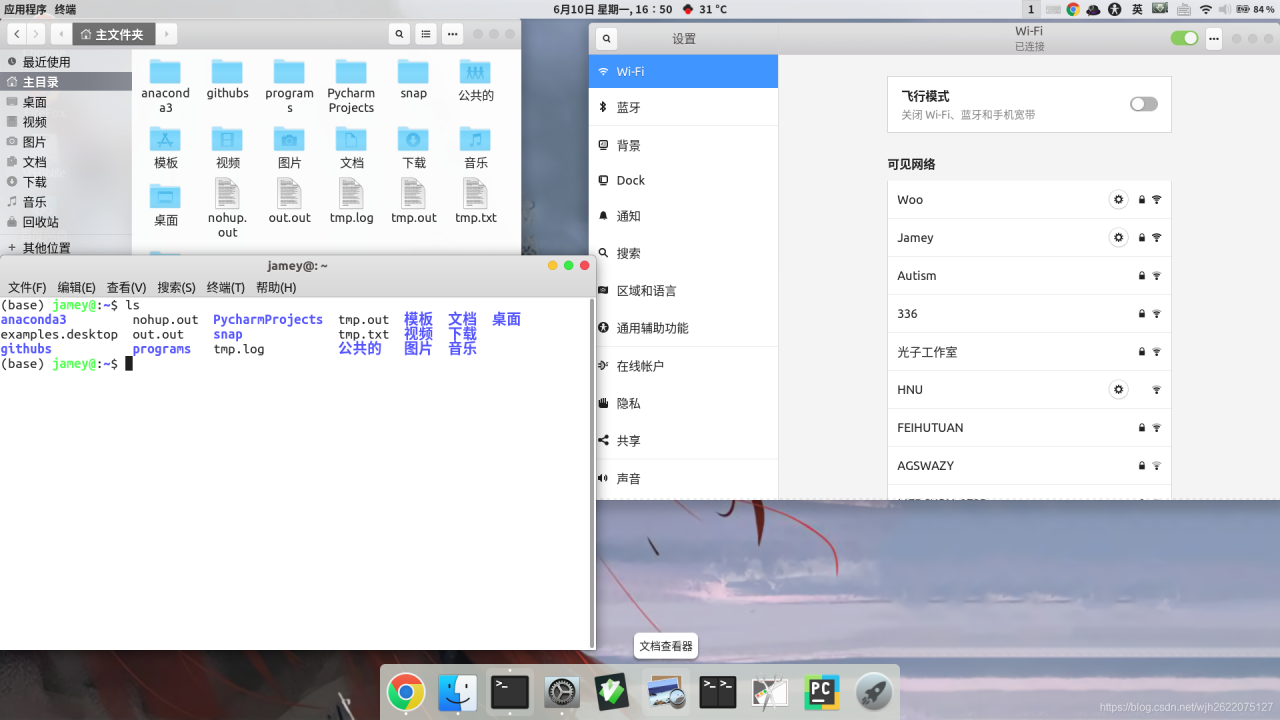The image size is (1280, 720).
Task: Open the 查看(V) menu in terminal
Action: [127, 287]
